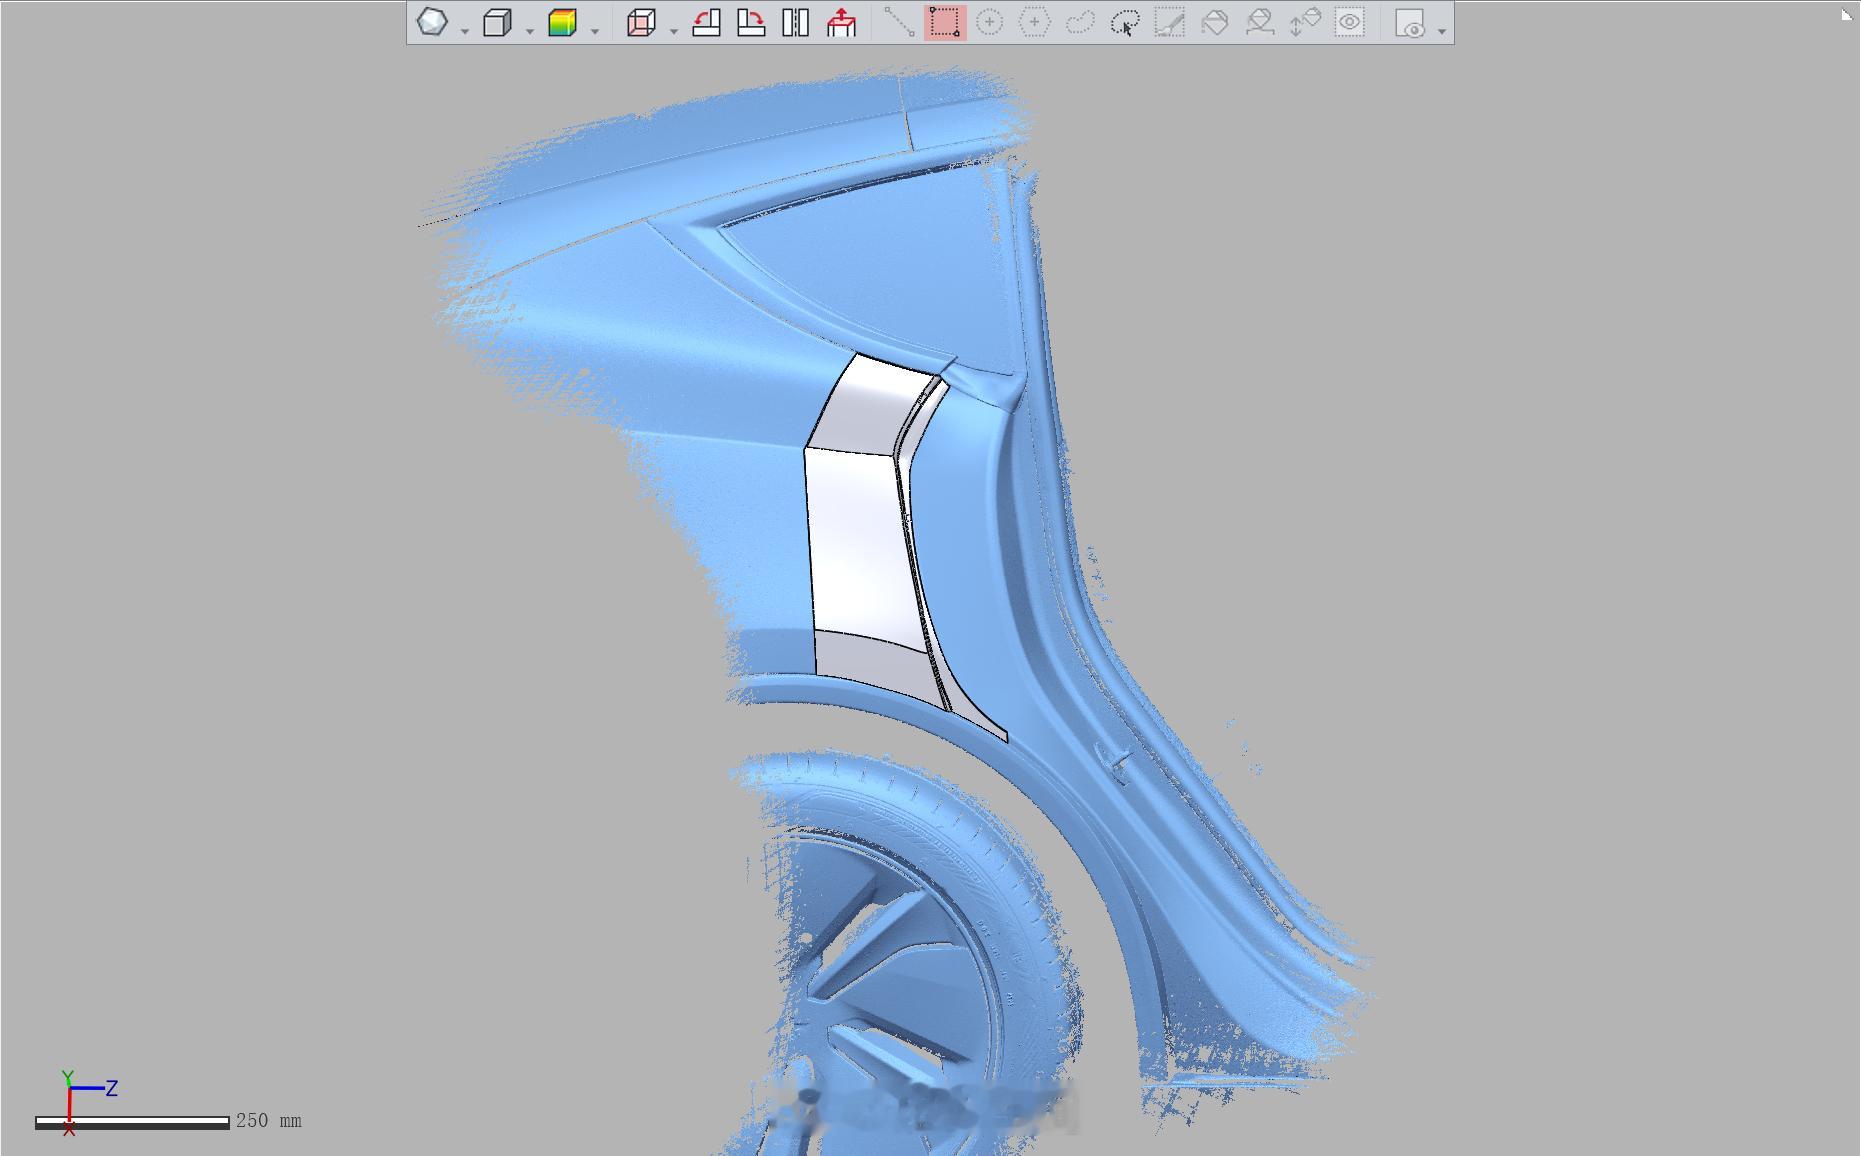Select the polygon selection mode icon
Image resolution: width=1861 pixels, height=1156 pixels.
point(1034,22)
